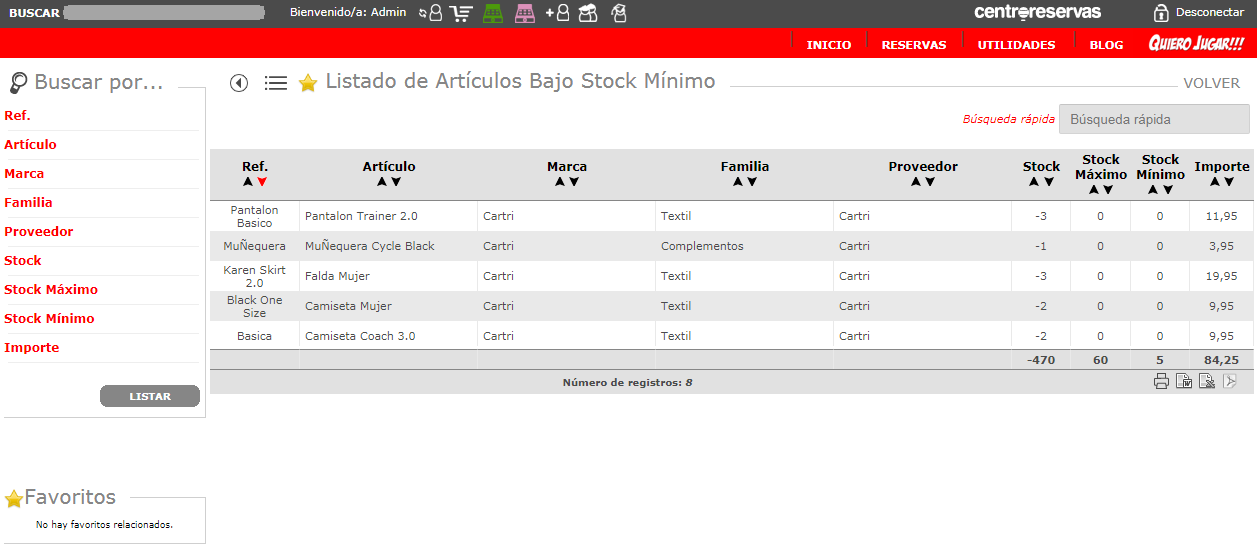Click the circled back arrow icon
1257x560 pixels.
[239, 83]
